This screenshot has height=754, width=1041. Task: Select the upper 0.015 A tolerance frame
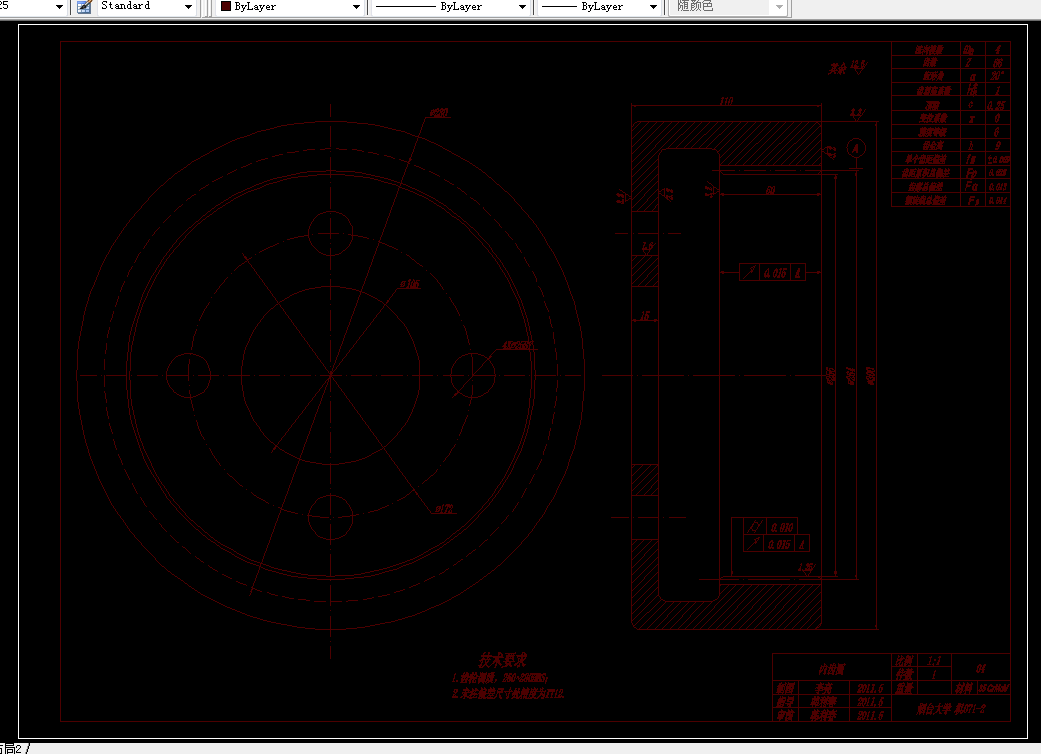(x=772, y=272)
